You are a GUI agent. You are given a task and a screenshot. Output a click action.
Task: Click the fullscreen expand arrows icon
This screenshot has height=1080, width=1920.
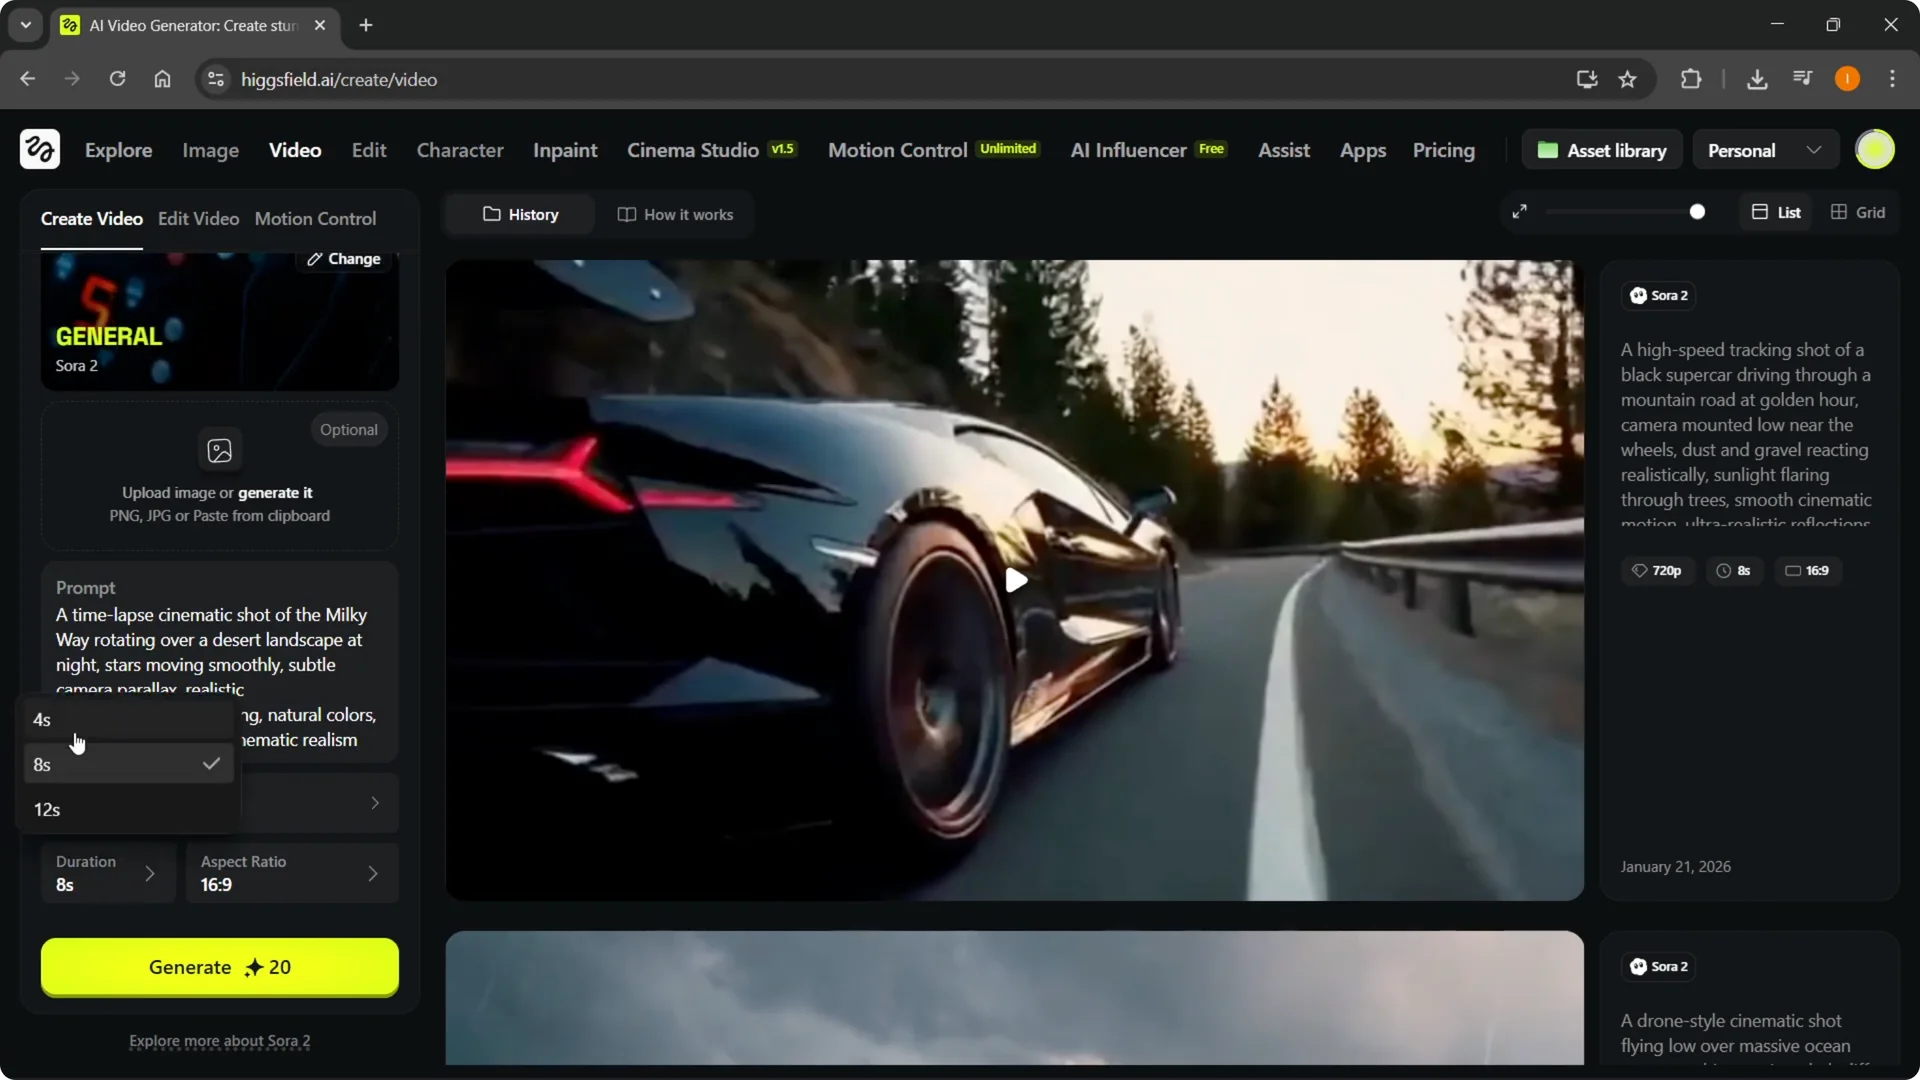1519,212
